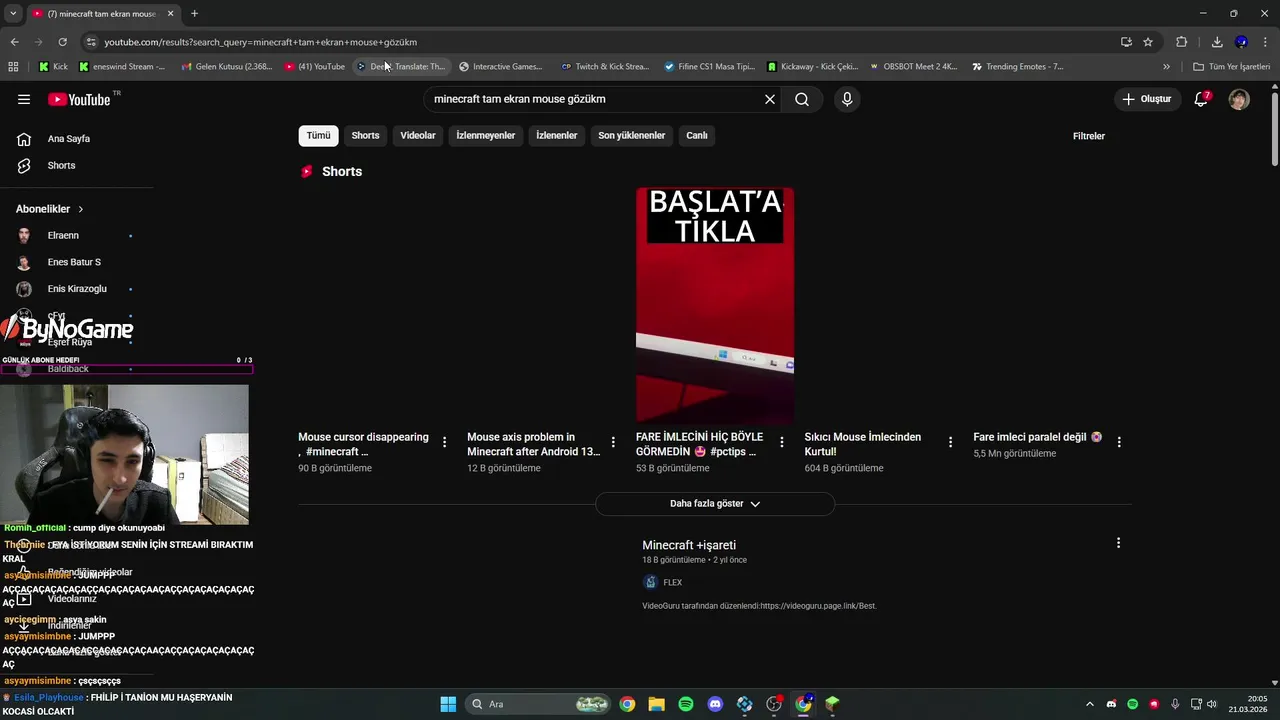
Task: Select the İzlenenler filter chip
Action: (x=556, y=136)
